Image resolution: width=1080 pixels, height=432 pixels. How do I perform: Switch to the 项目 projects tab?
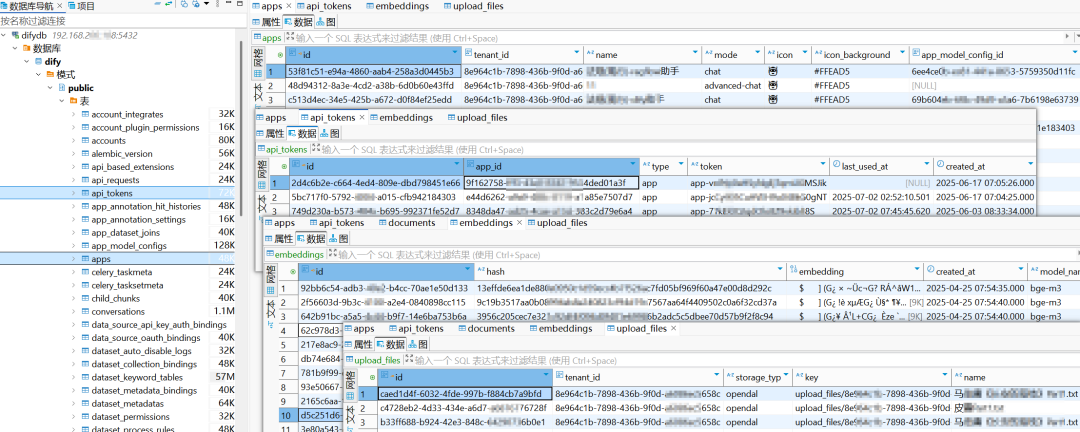click(83, 6)
